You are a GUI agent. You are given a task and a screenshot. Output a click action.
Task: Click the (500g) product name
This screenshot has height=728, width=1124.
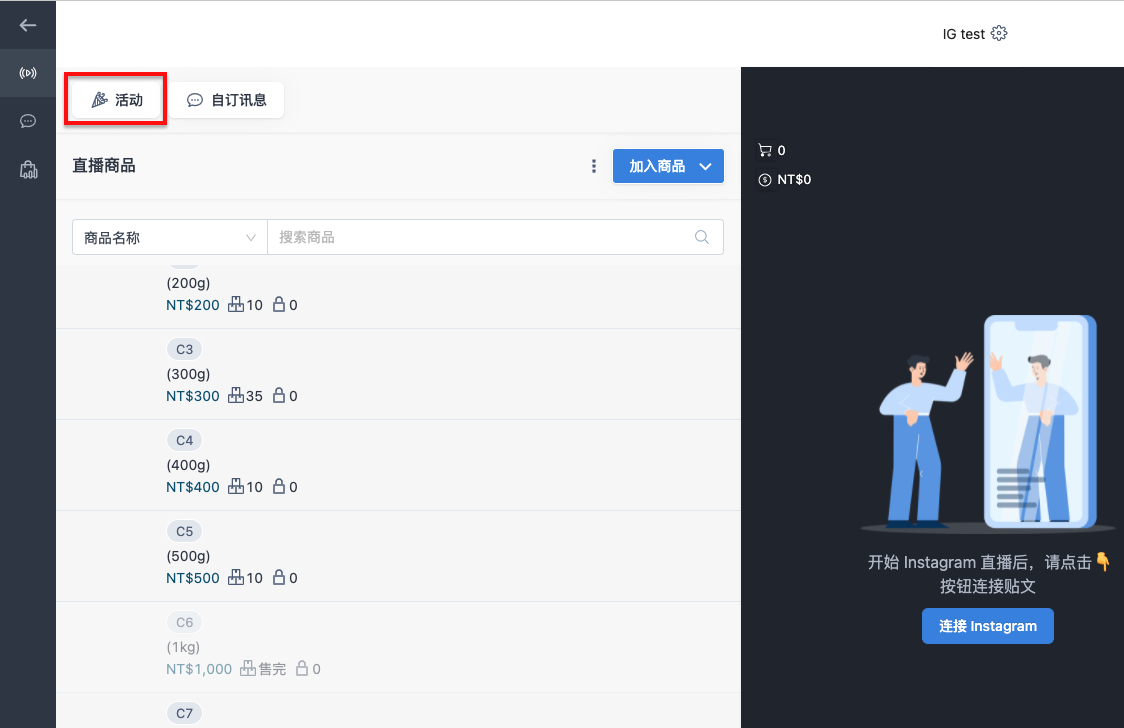point(189,556)
